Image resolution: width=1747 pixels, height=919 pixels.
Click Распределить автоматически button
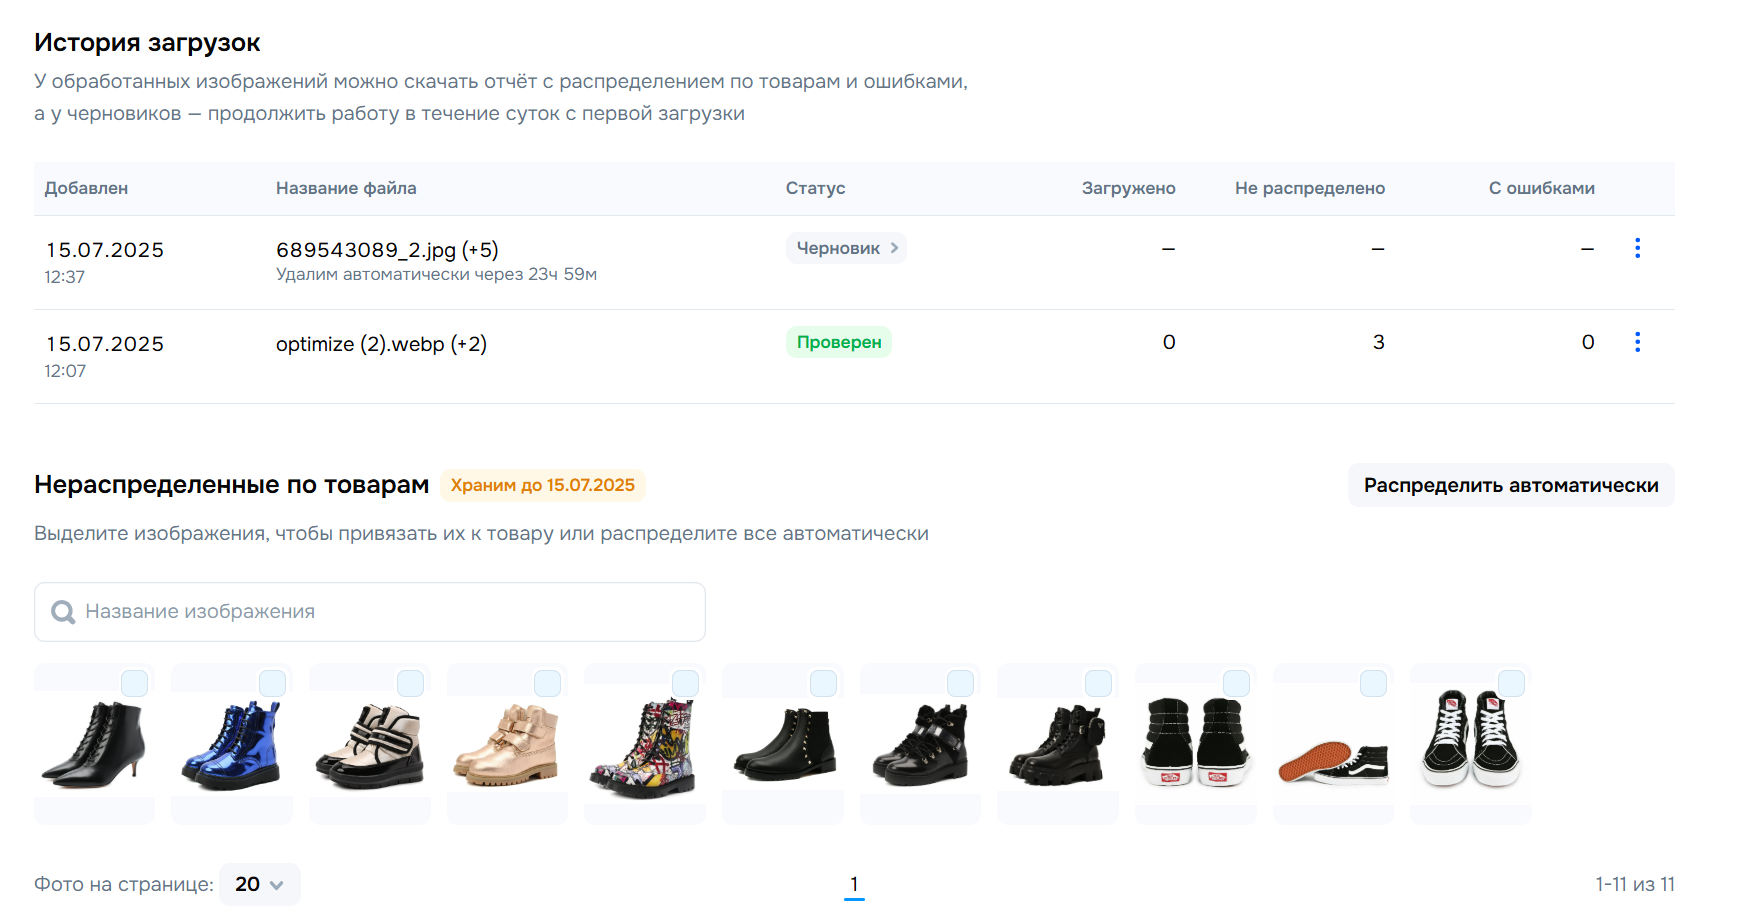[1511, 485]
